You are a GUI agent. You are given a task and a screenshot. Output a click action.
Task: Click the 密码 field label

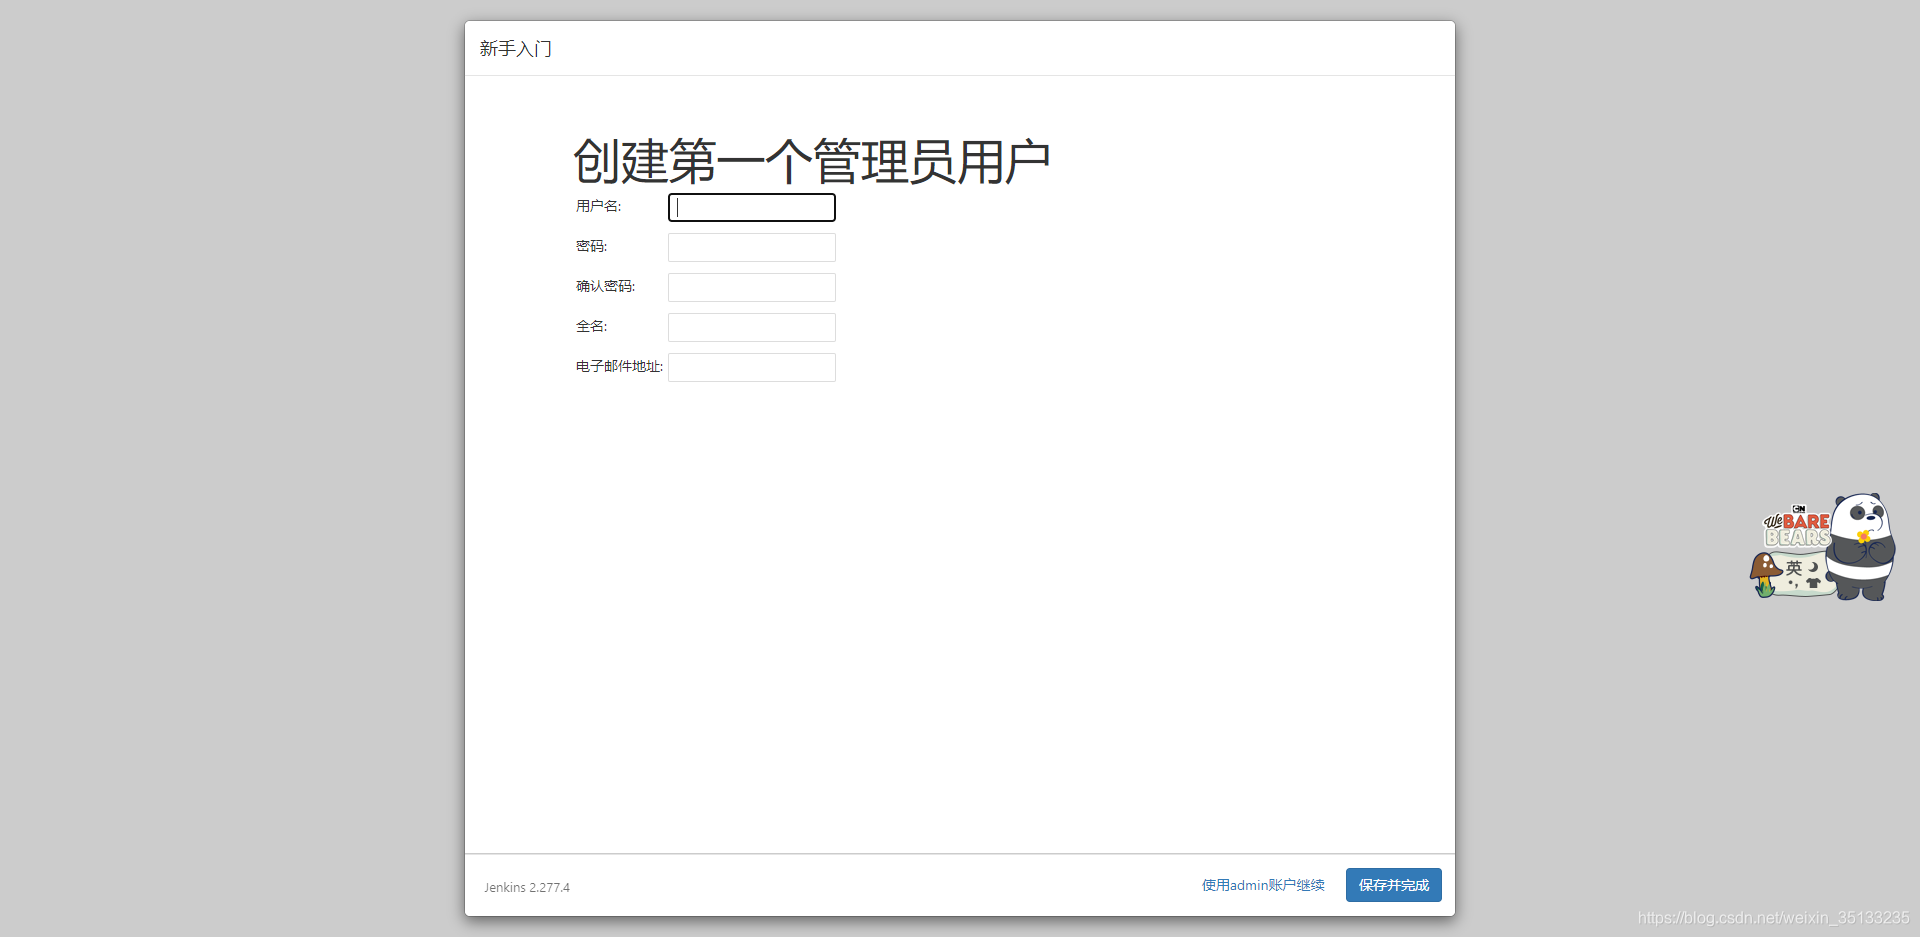590,246
